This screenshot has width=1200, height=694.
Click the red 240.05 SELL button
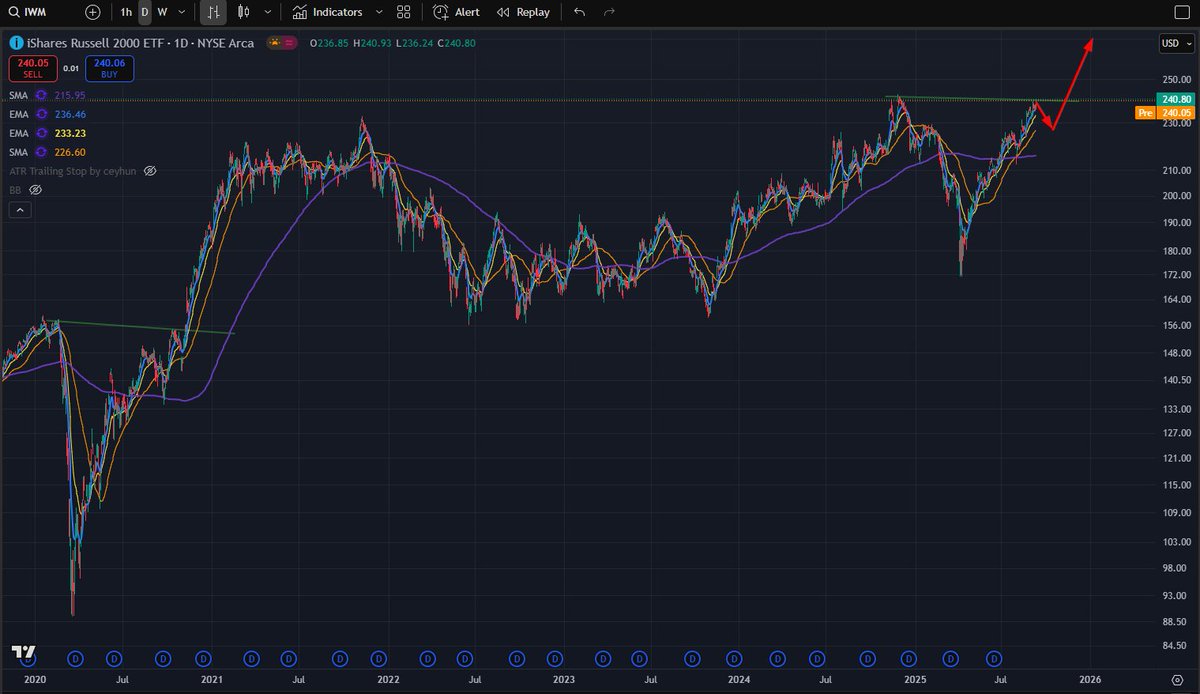[34, 68]
